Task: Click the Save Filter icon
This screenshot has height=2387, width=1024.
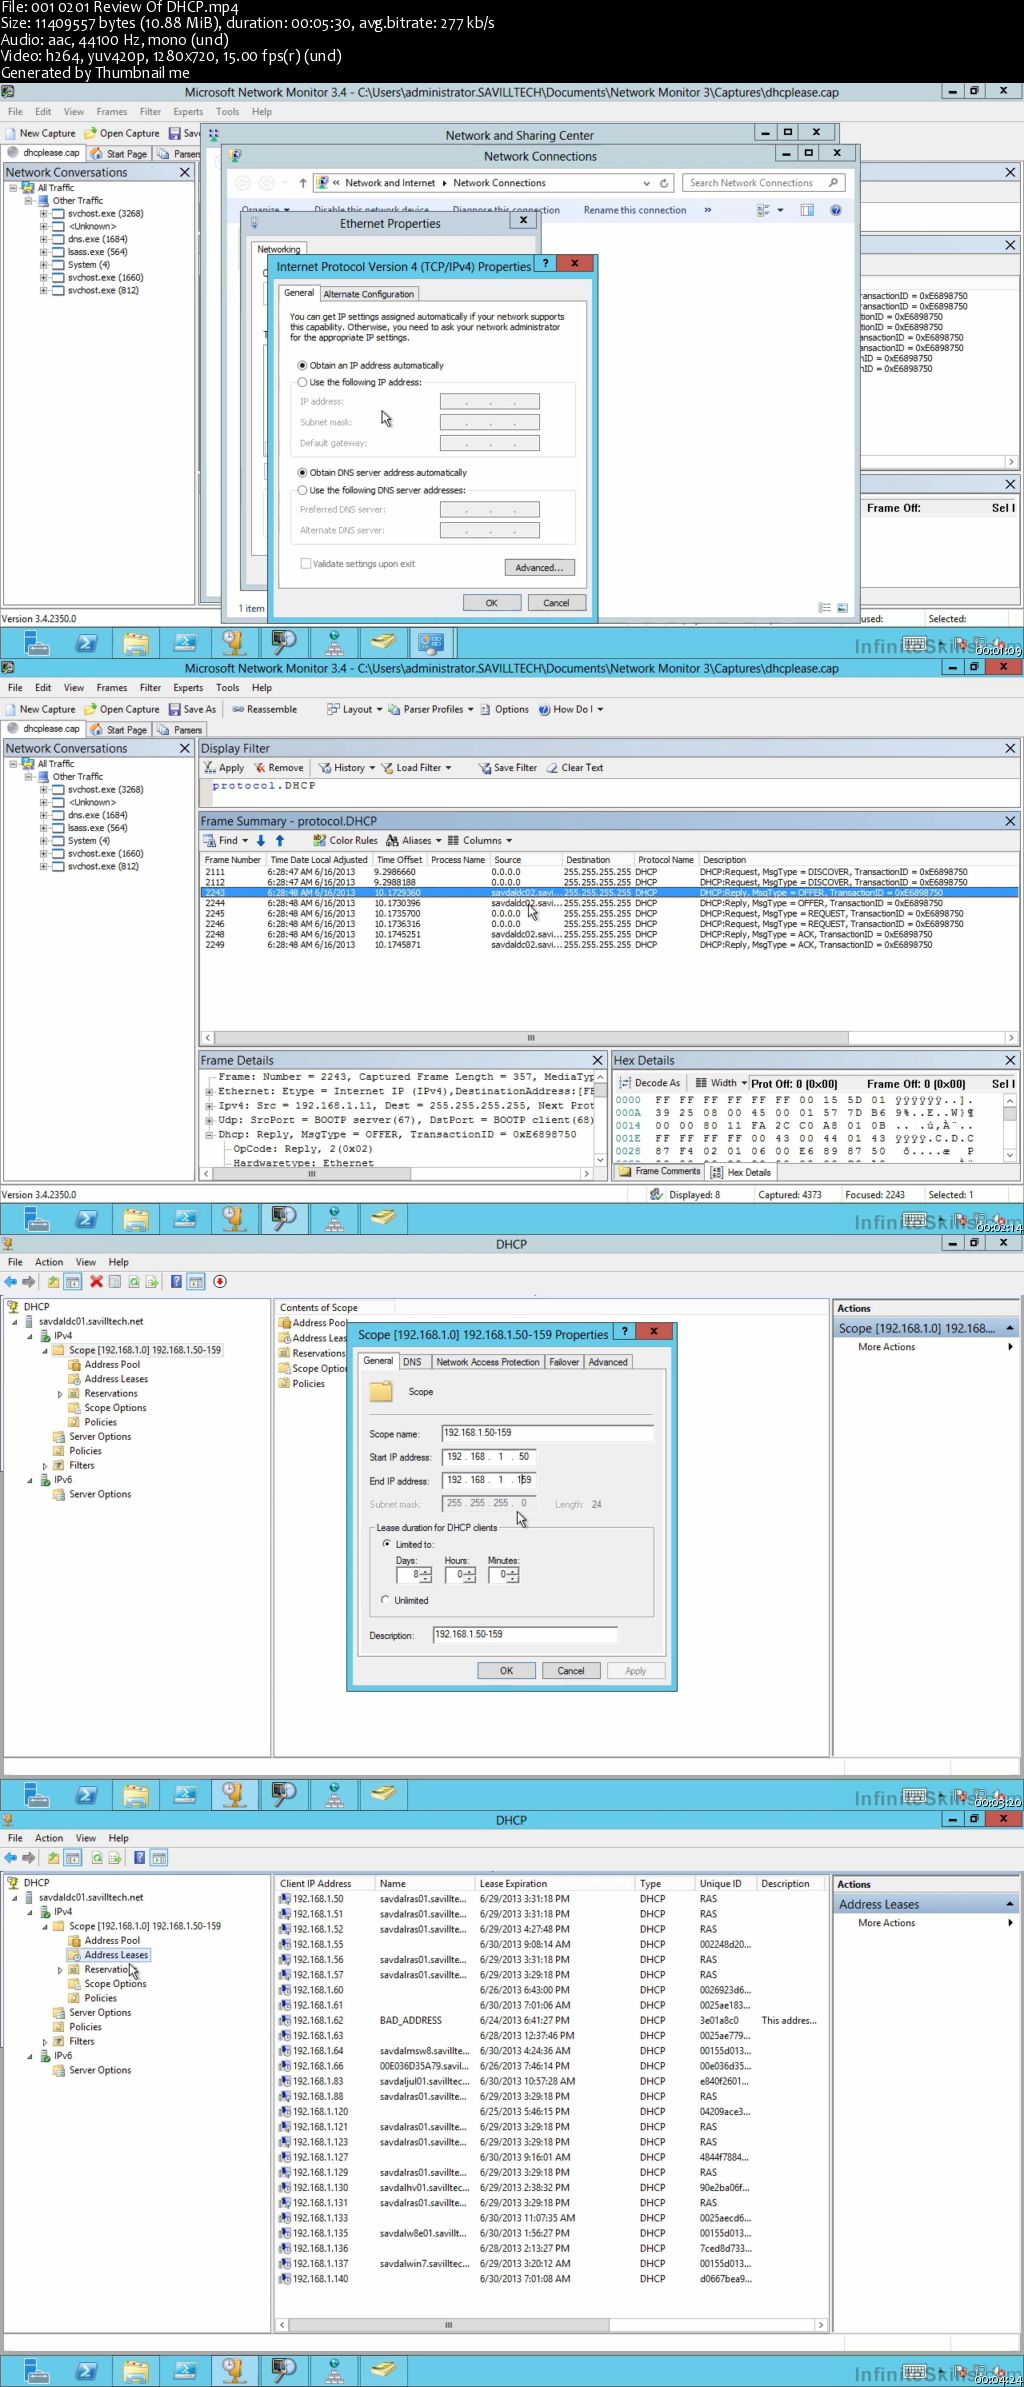Action: pos(484,768)
